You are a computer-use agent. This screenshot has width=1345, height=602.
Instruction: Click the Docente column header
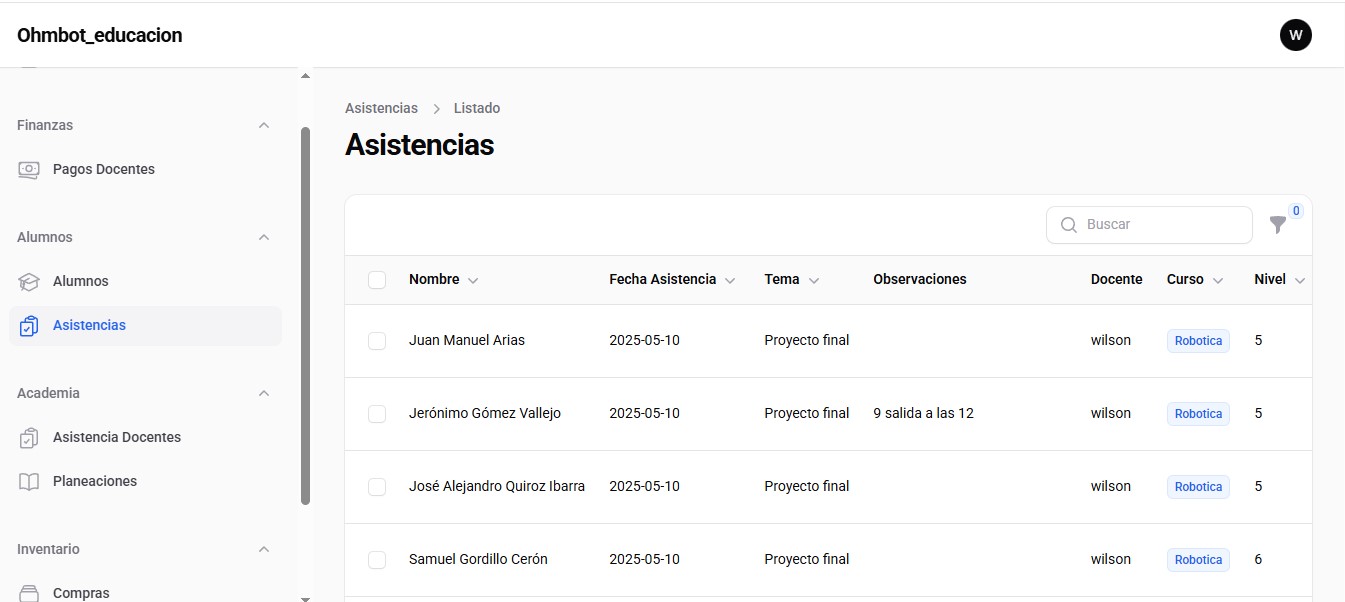1117,280
